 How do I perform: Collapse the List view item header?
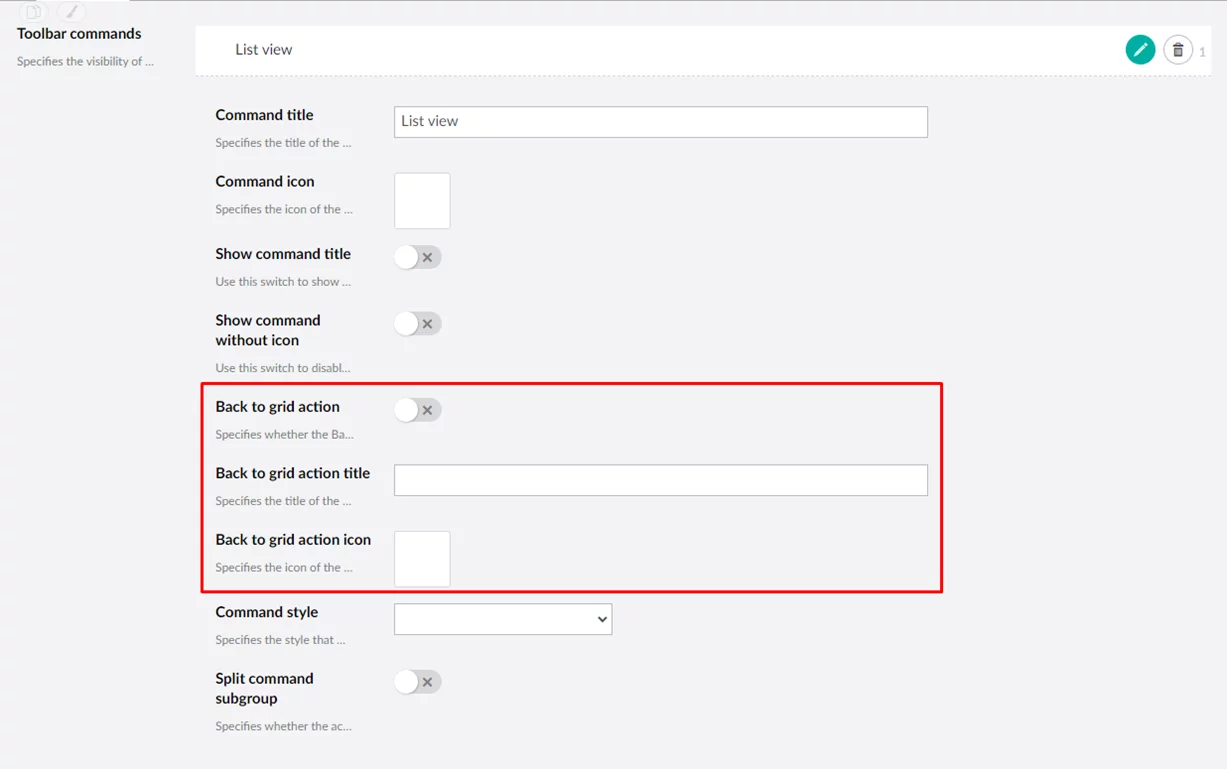[264, 50]
